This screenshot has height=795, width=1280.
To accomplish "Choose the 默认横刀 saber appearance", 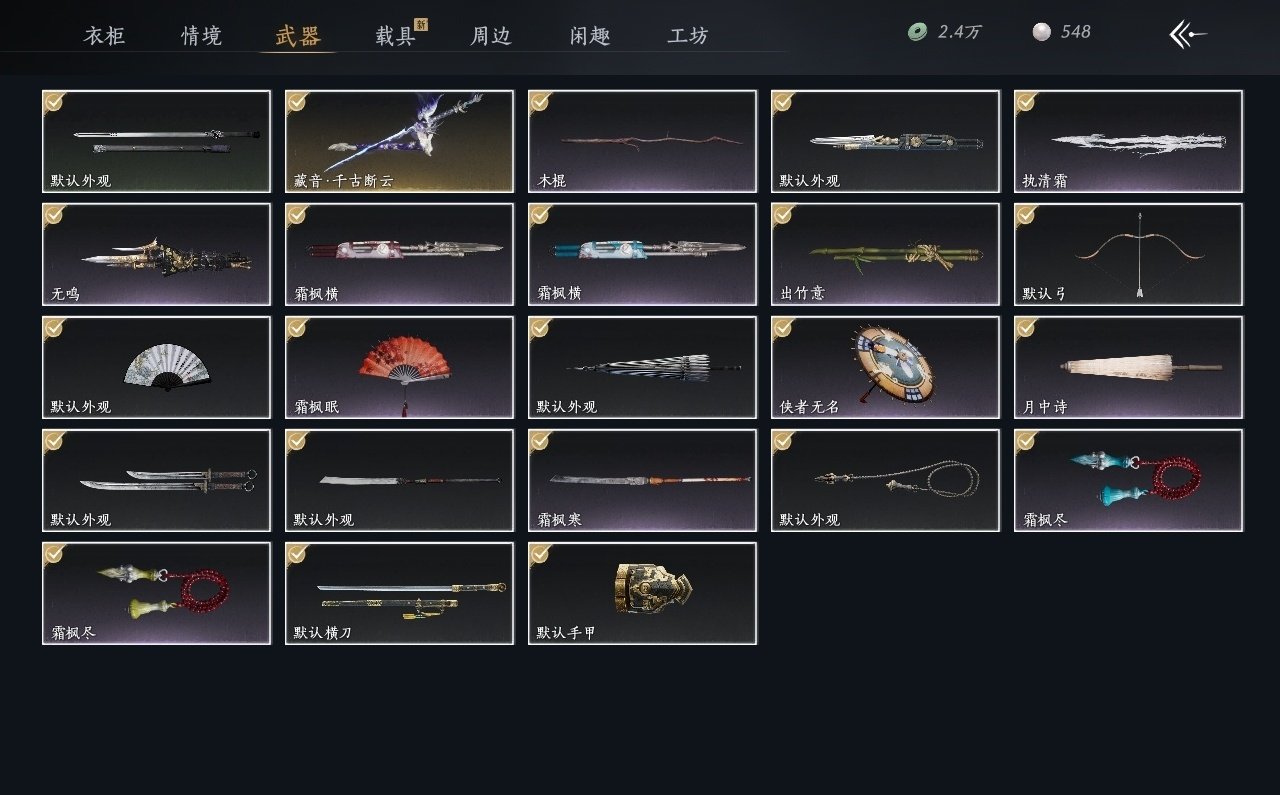I will 399,593.
